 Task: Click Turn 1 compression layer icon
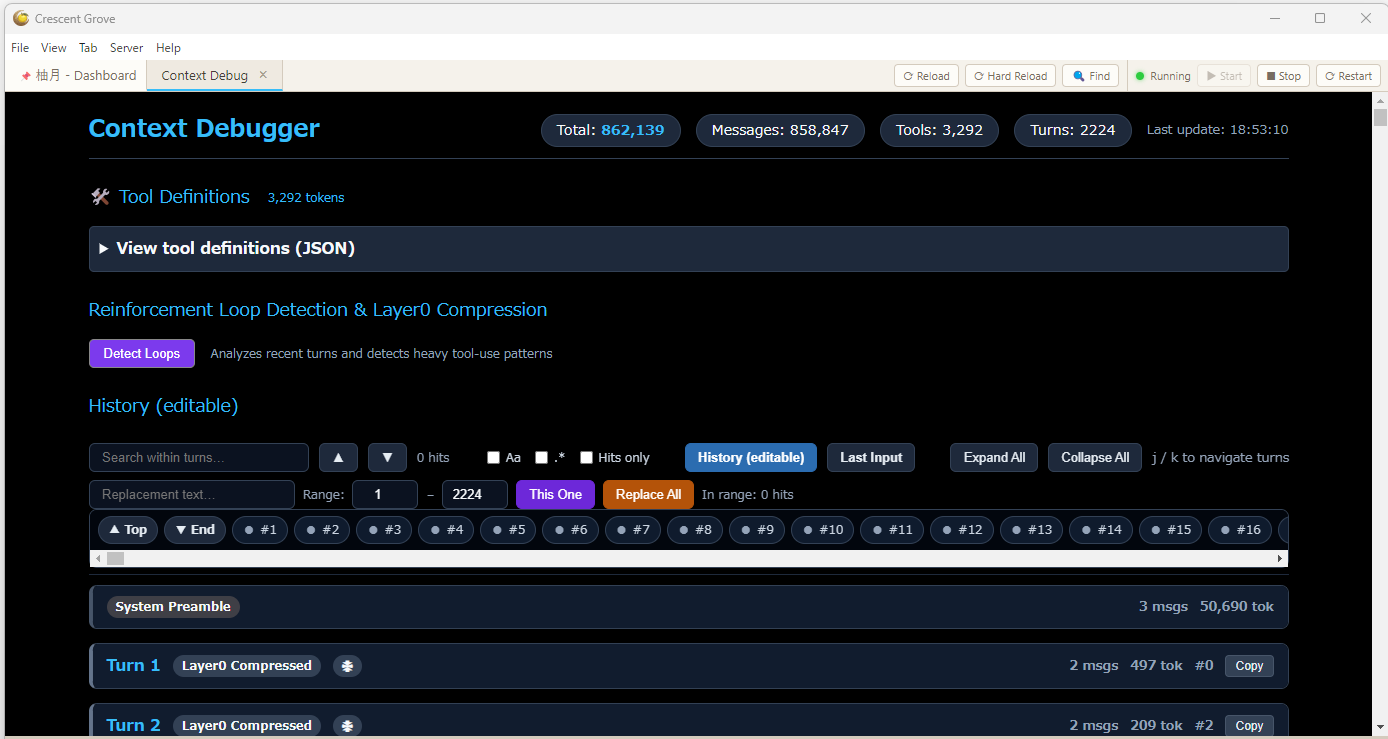(347, 666)
